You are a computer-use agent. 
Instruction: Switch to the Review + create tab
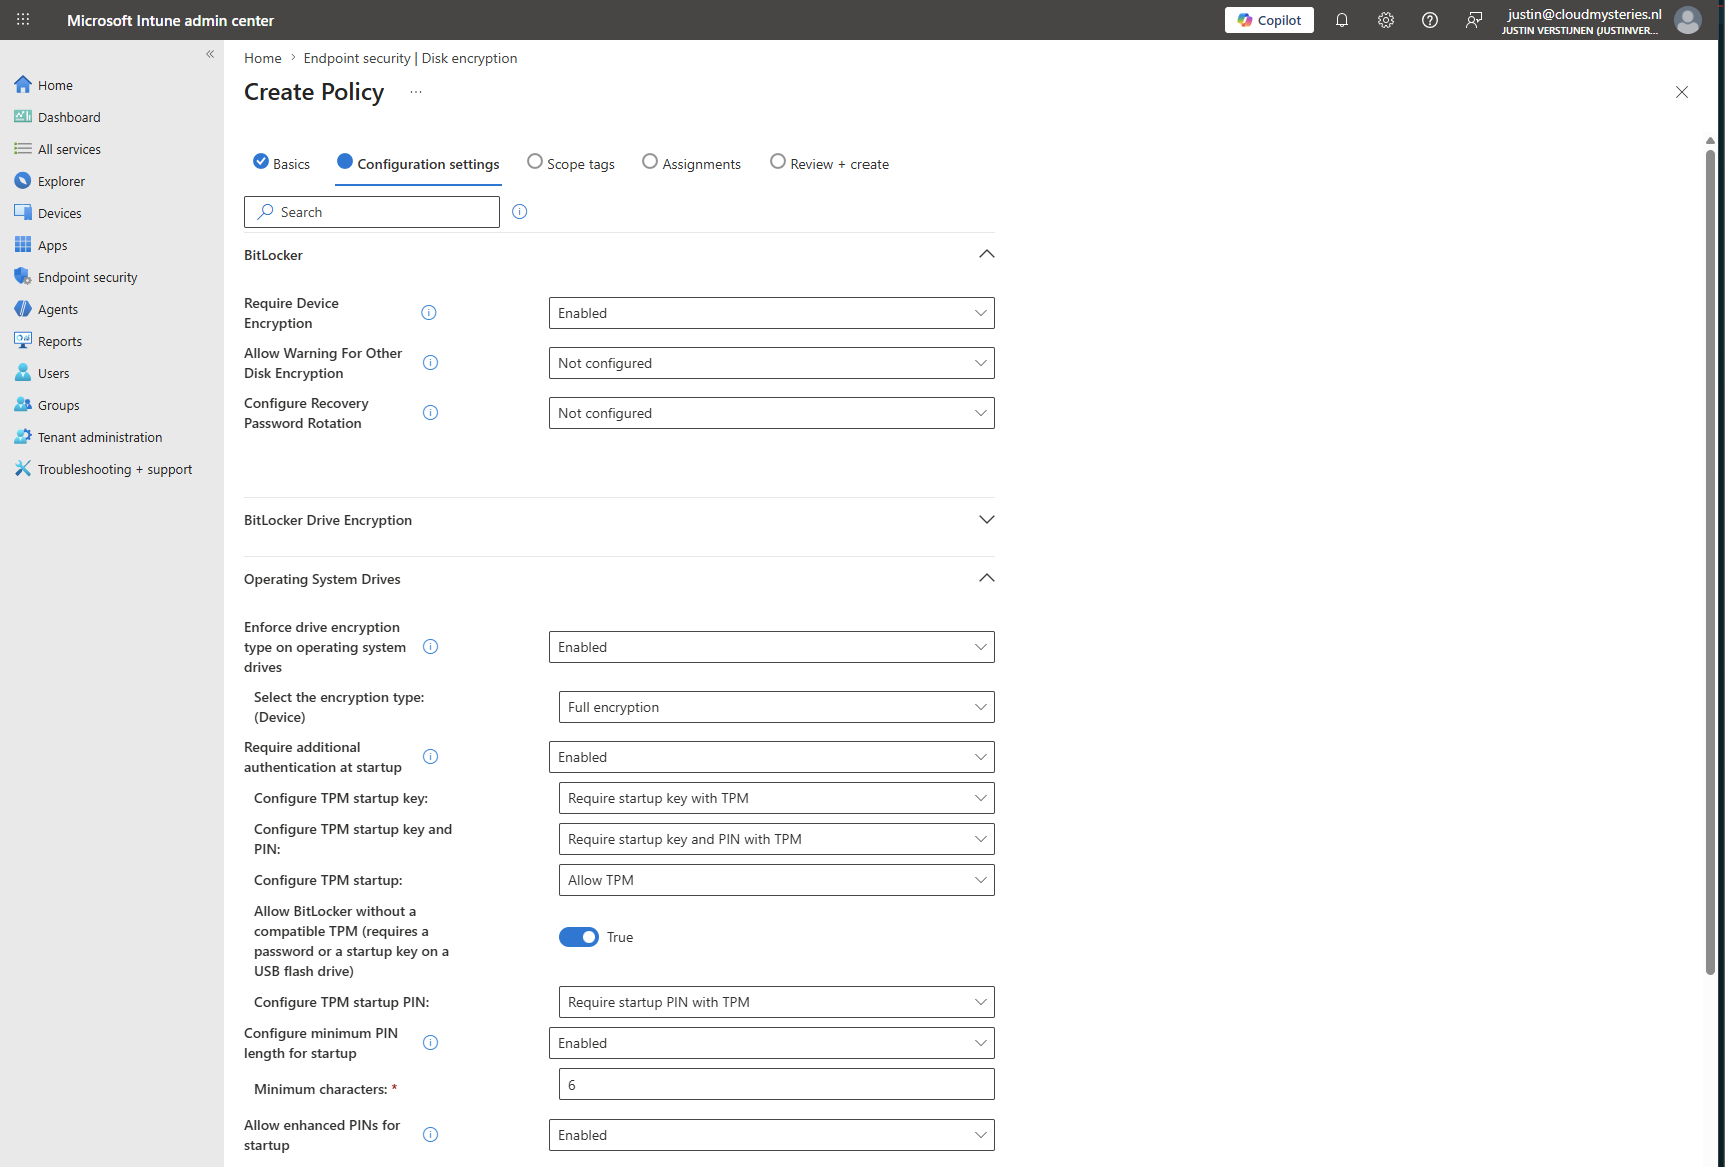coord(830,164)
